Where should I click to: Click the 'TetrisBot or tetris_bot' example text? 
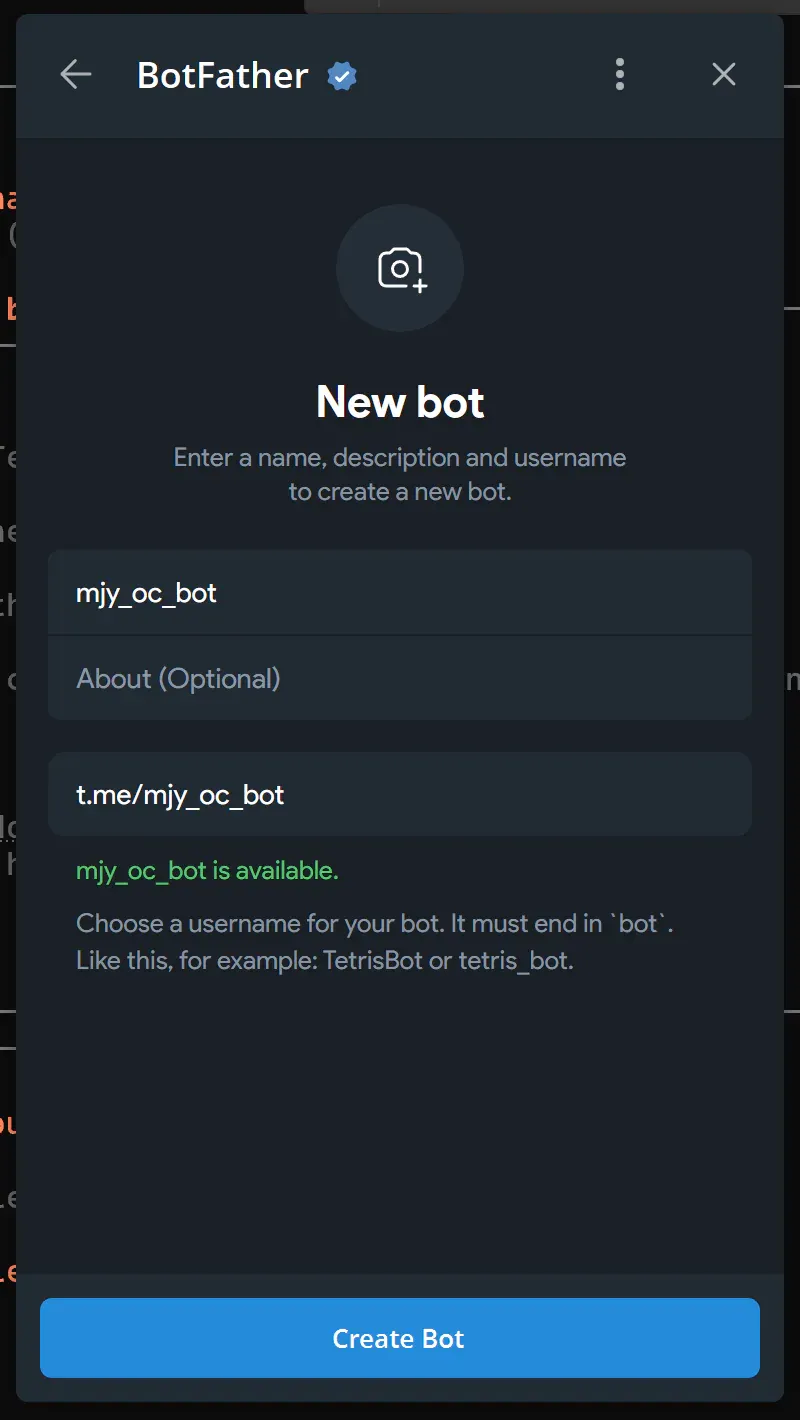[448, 962]
